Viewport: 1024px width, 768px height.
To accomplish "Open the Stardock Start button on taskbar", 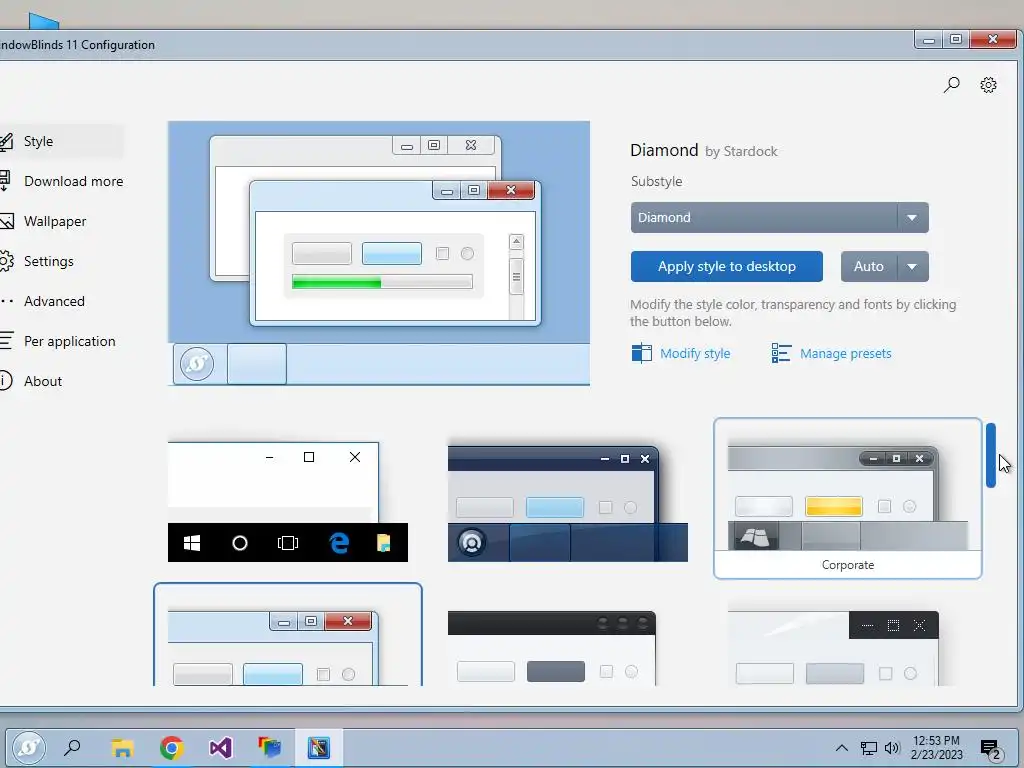I will (29, 748).
